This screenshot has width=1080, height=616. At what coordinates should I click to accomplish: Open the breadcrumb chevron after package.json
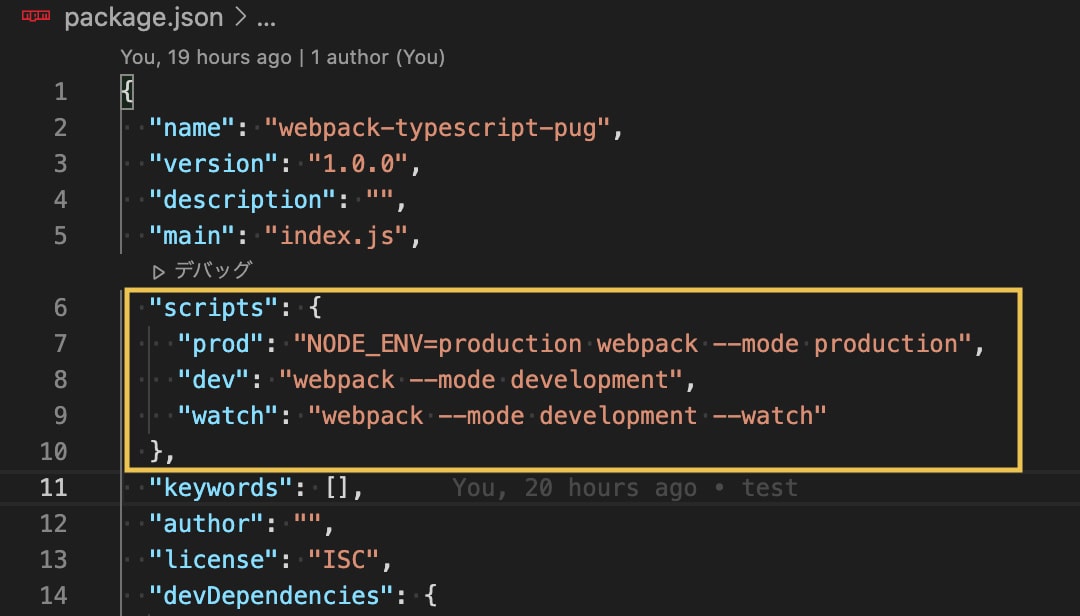pos(240,17)
